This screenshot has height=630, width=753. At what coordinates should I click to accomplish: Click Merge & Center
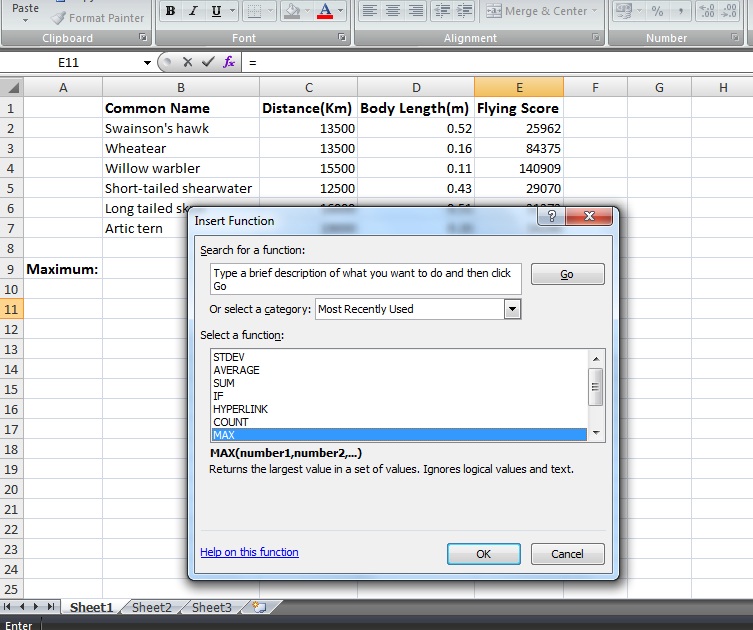536,11
